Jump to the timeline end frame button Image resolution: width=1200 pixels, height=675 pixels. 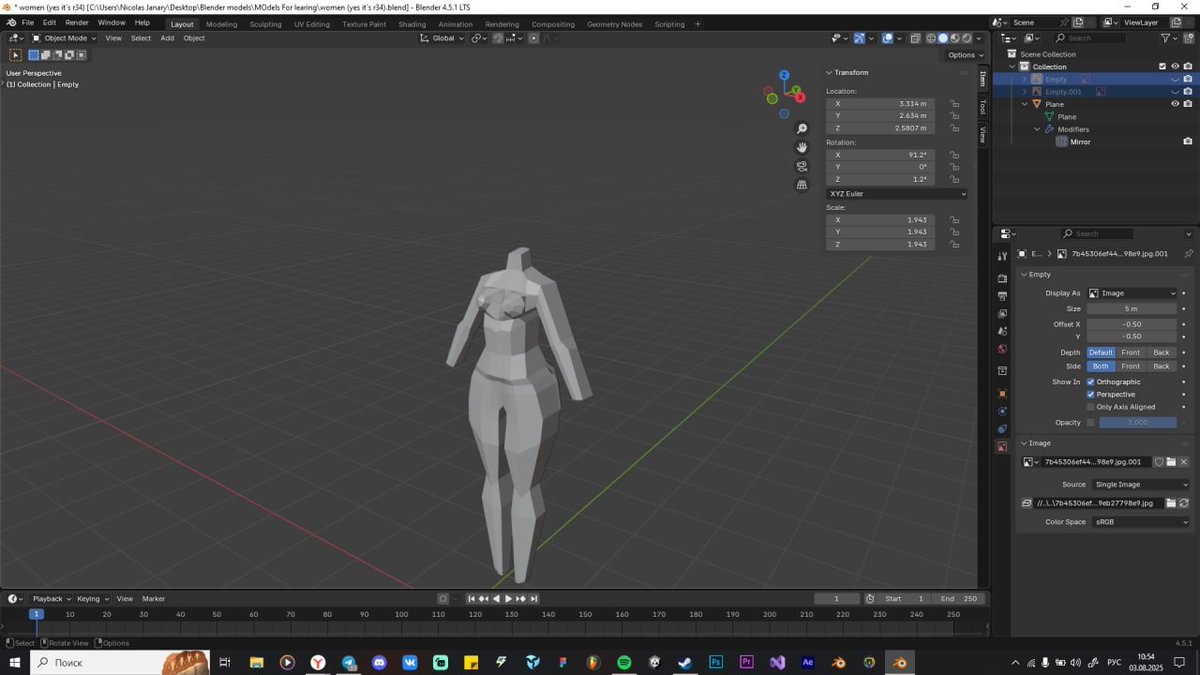click(x=534, y=598)
